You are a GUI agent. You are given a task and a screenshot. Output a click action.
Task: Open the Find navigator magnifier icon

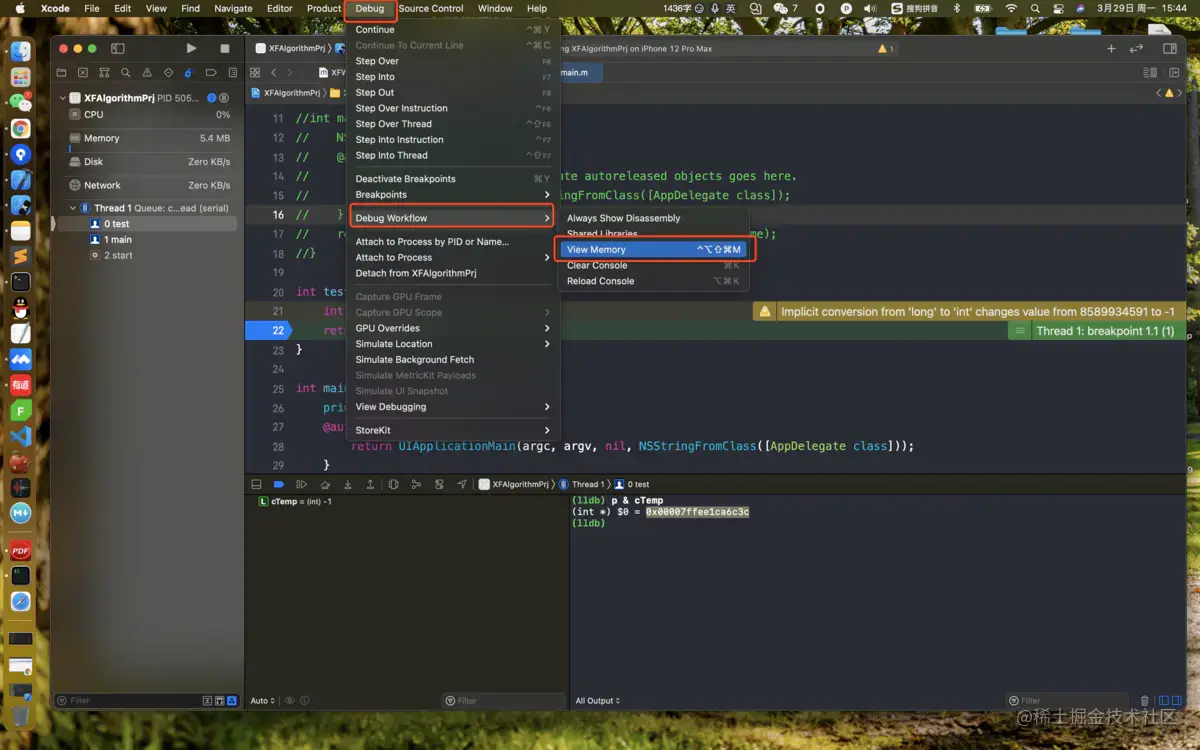coord(125,73)
